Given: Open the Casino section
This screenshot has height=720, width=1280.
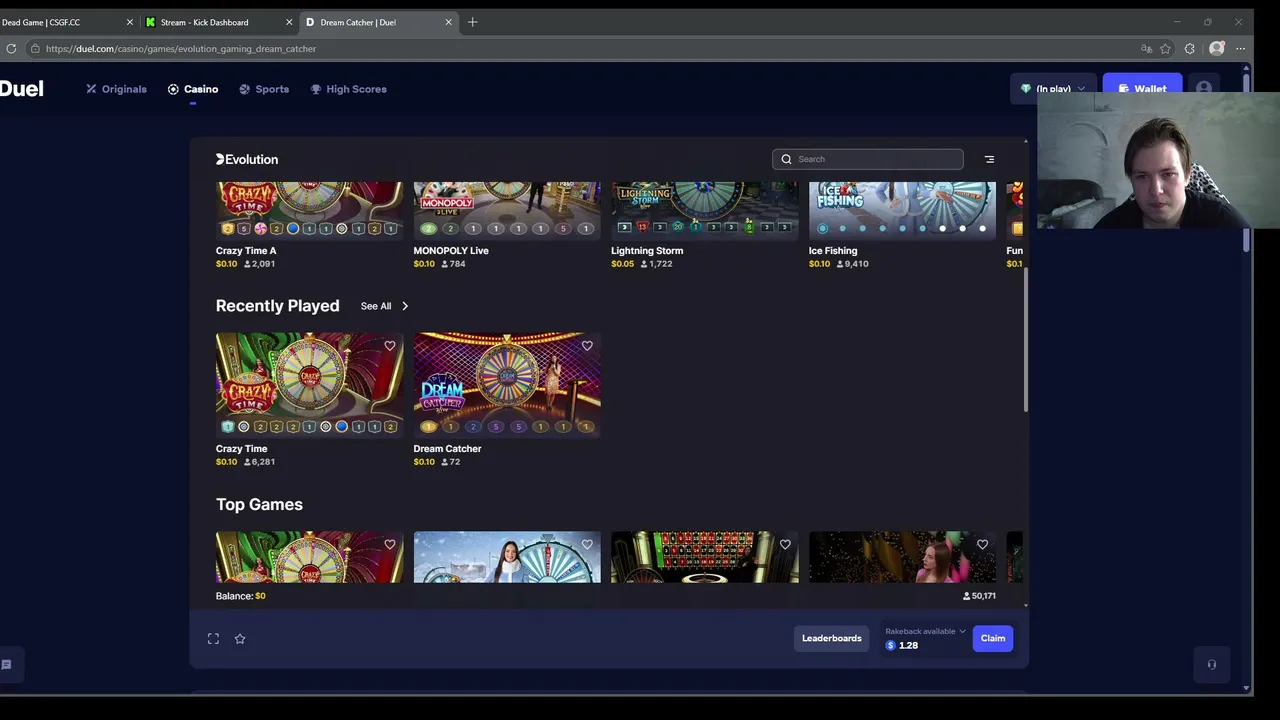Looking at the screenshot, I should [x=193, y=89].
